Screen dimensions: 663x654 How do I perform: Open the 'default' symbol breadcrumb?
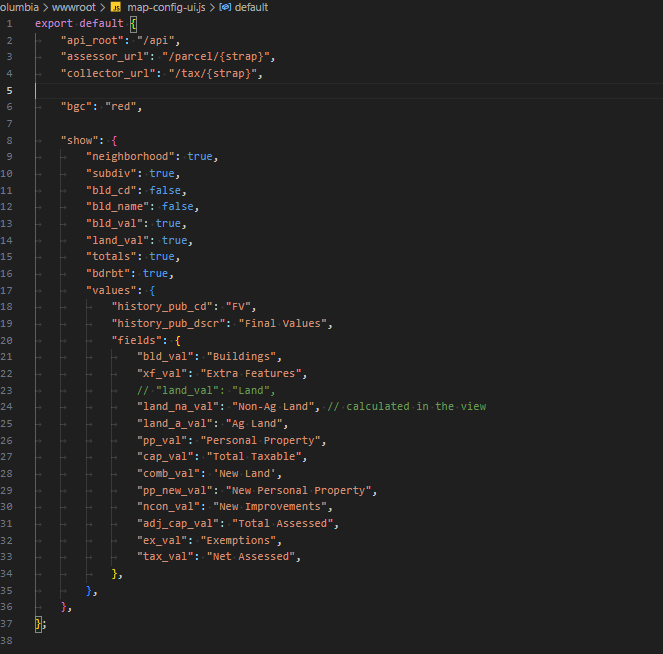(251, 7)
